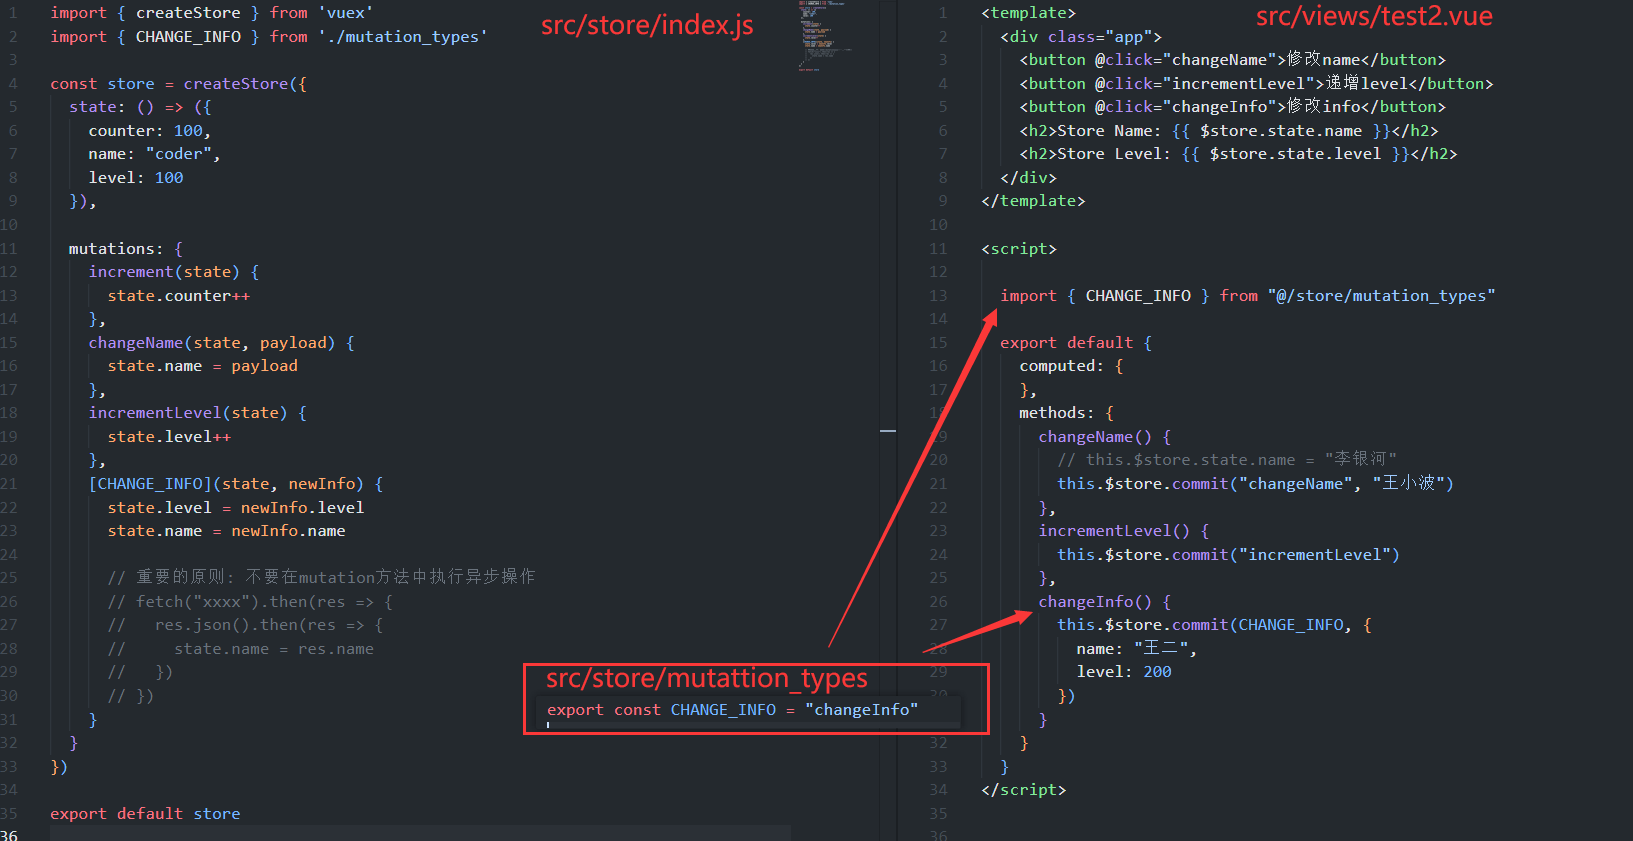
Task: Click the '<div class="app">' line
Action: coord(1081,37)
